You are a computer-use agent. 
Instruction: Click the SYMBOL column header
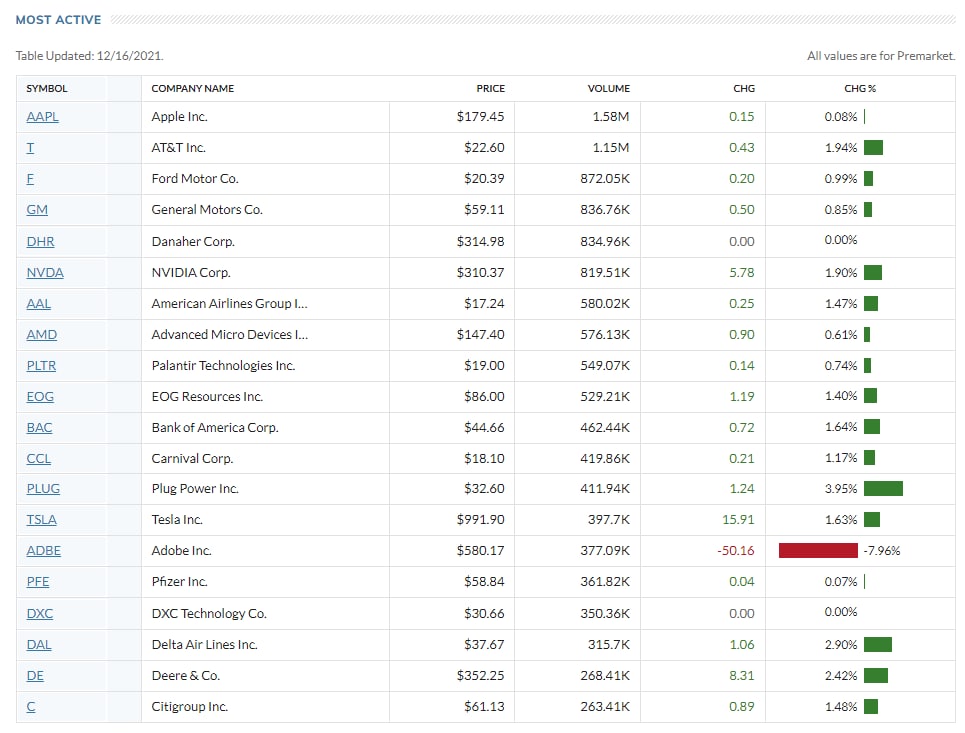(47, 89)
